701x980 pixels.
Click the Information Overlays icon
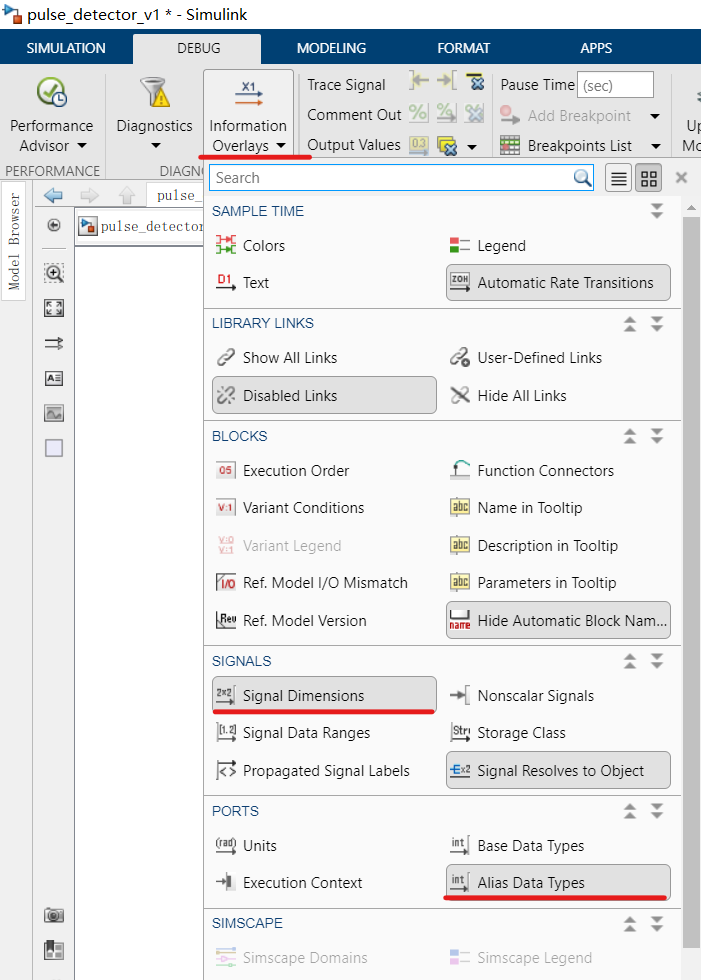pos(248,94)
